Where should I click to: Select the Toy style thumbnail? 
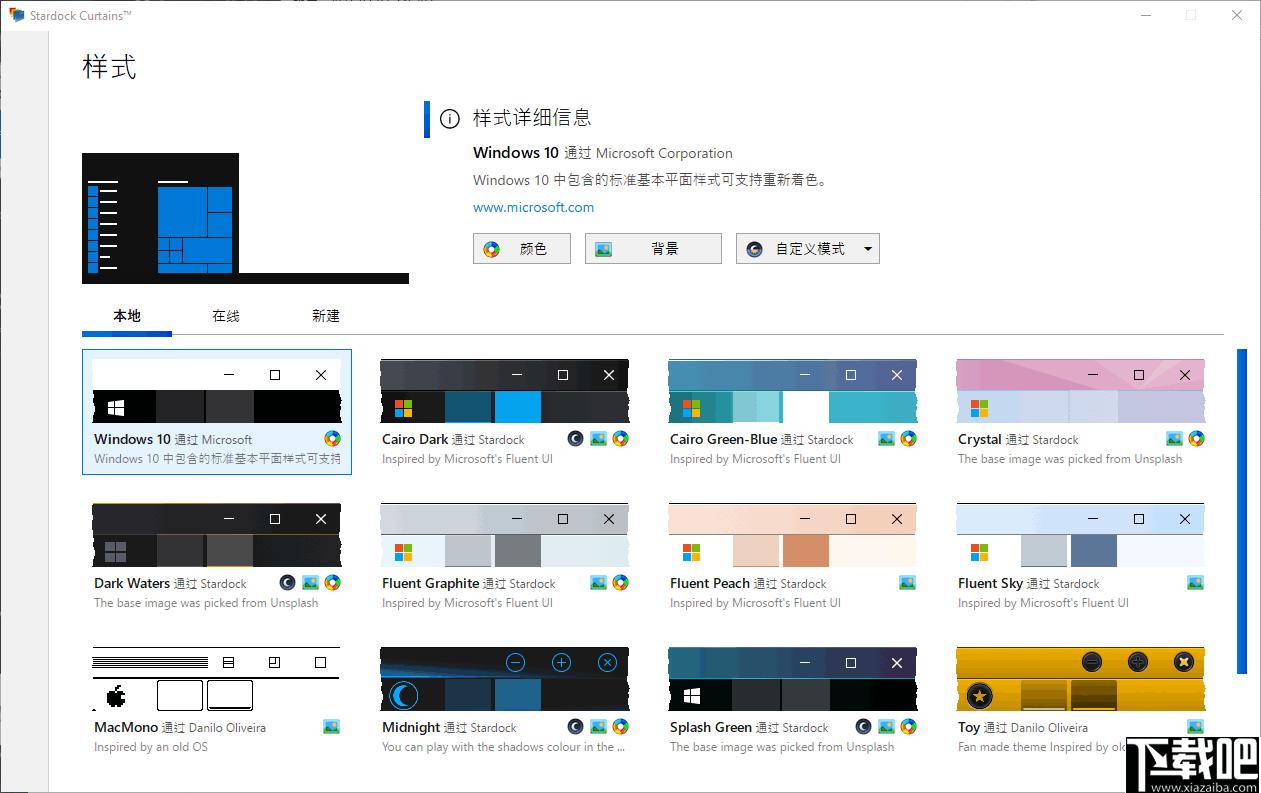coord(1080,679)
